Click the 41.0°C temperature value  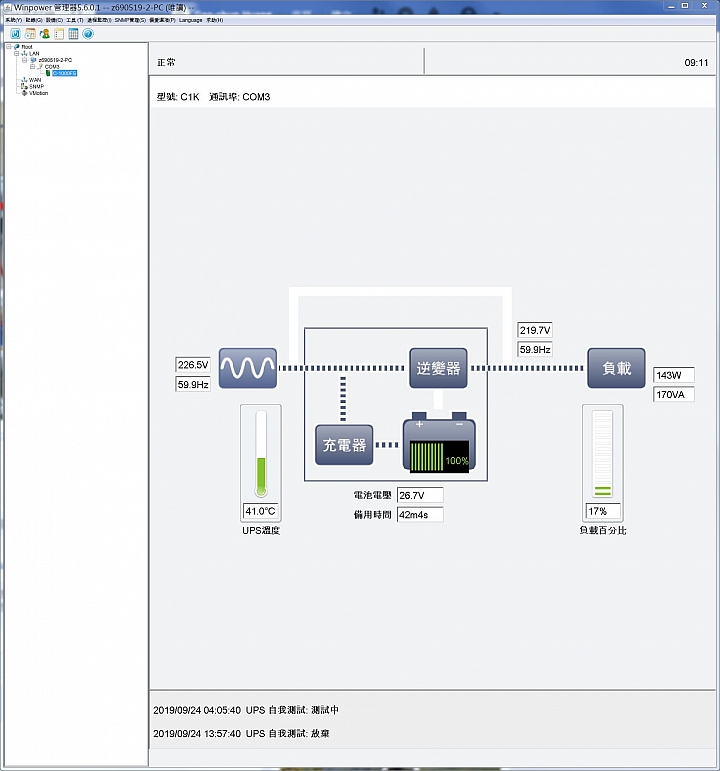(261, 511)
